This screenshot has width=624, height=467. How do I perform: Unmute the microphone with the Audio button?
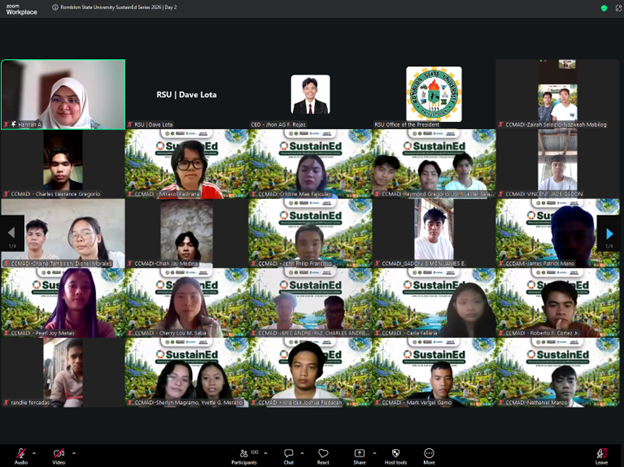pos(21,453)
